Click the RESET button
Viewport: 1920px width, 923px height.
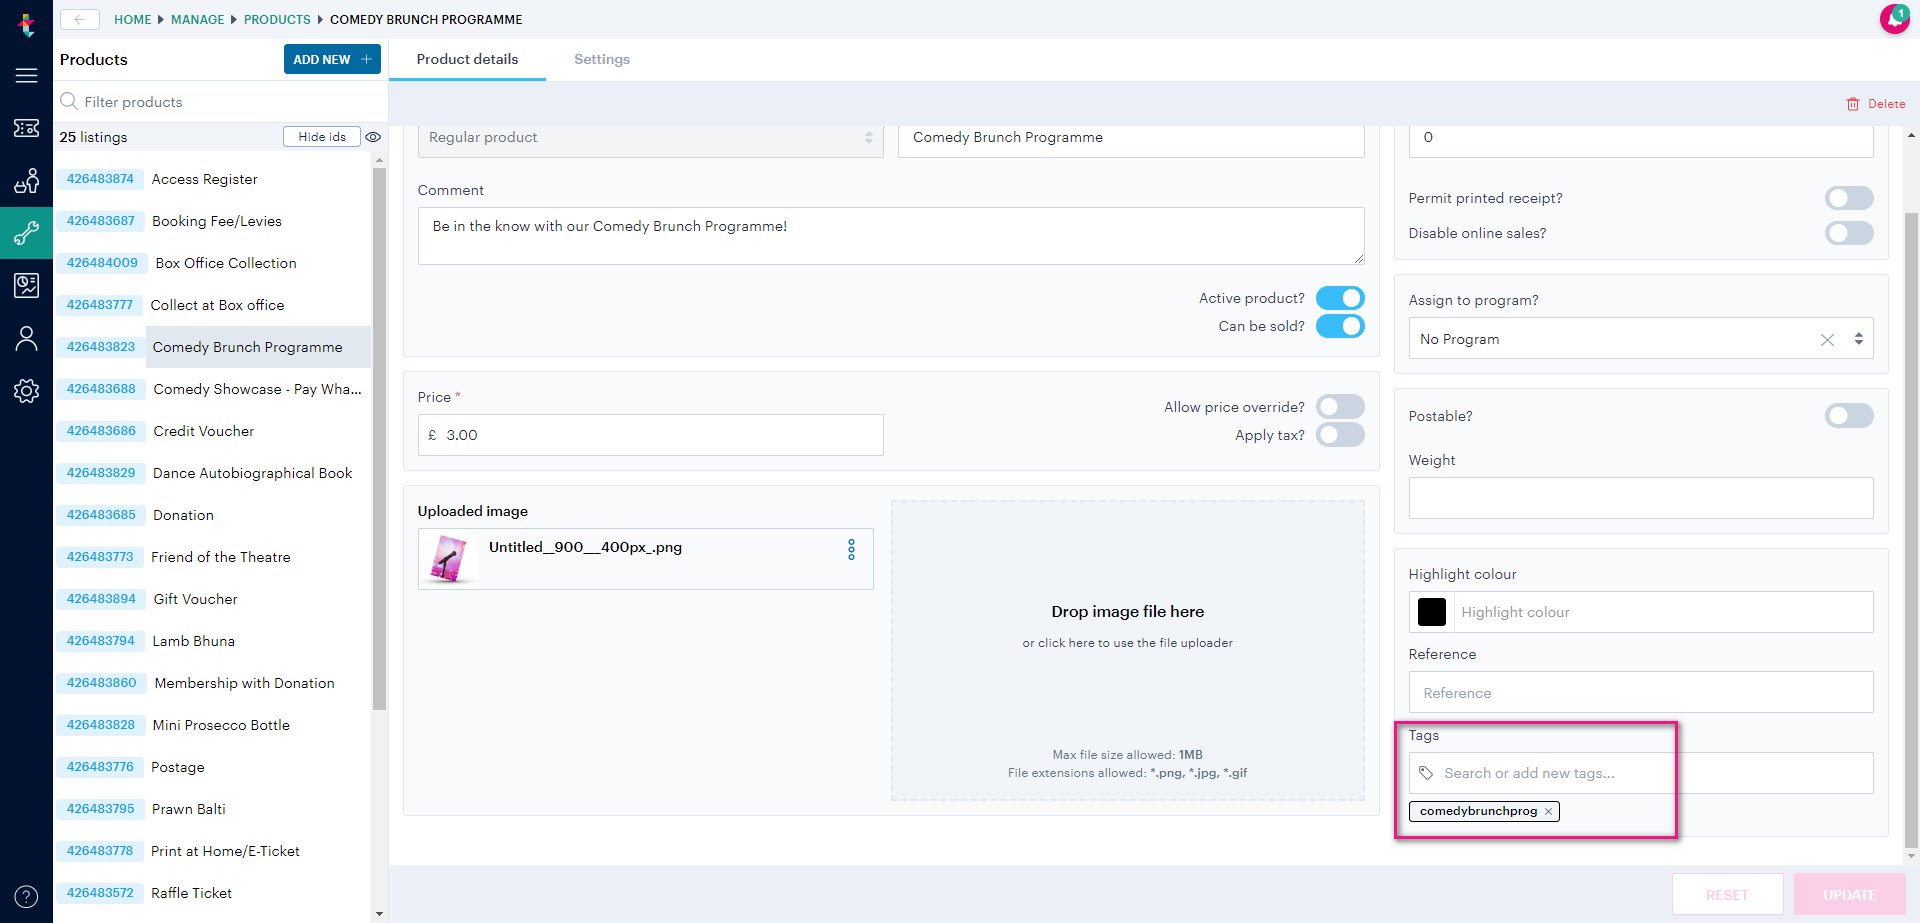pos(1727,894)
